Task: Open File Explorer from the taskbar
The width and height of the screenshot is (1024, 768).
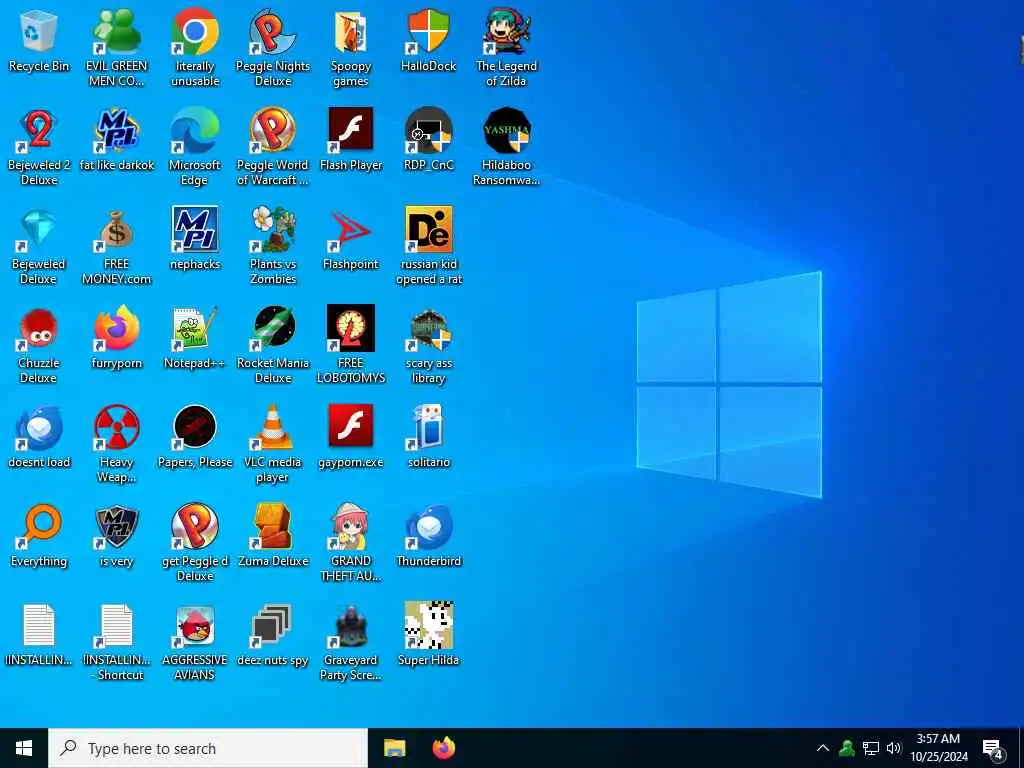Action: (394, 748)
